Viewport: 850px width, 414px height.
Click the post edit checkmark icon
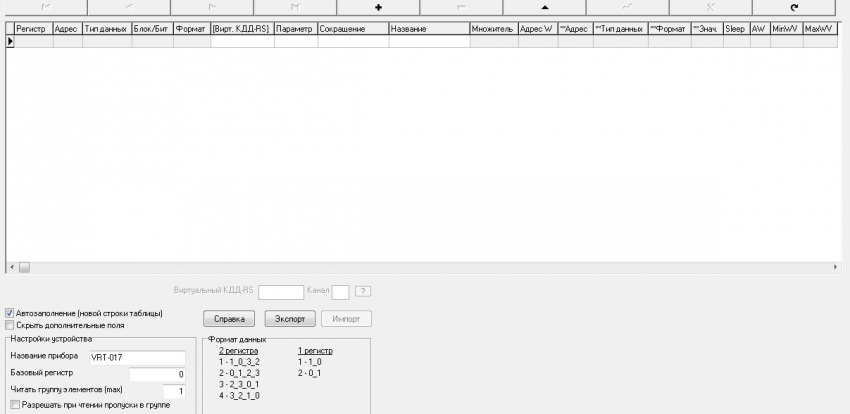[x=627, y=7]
